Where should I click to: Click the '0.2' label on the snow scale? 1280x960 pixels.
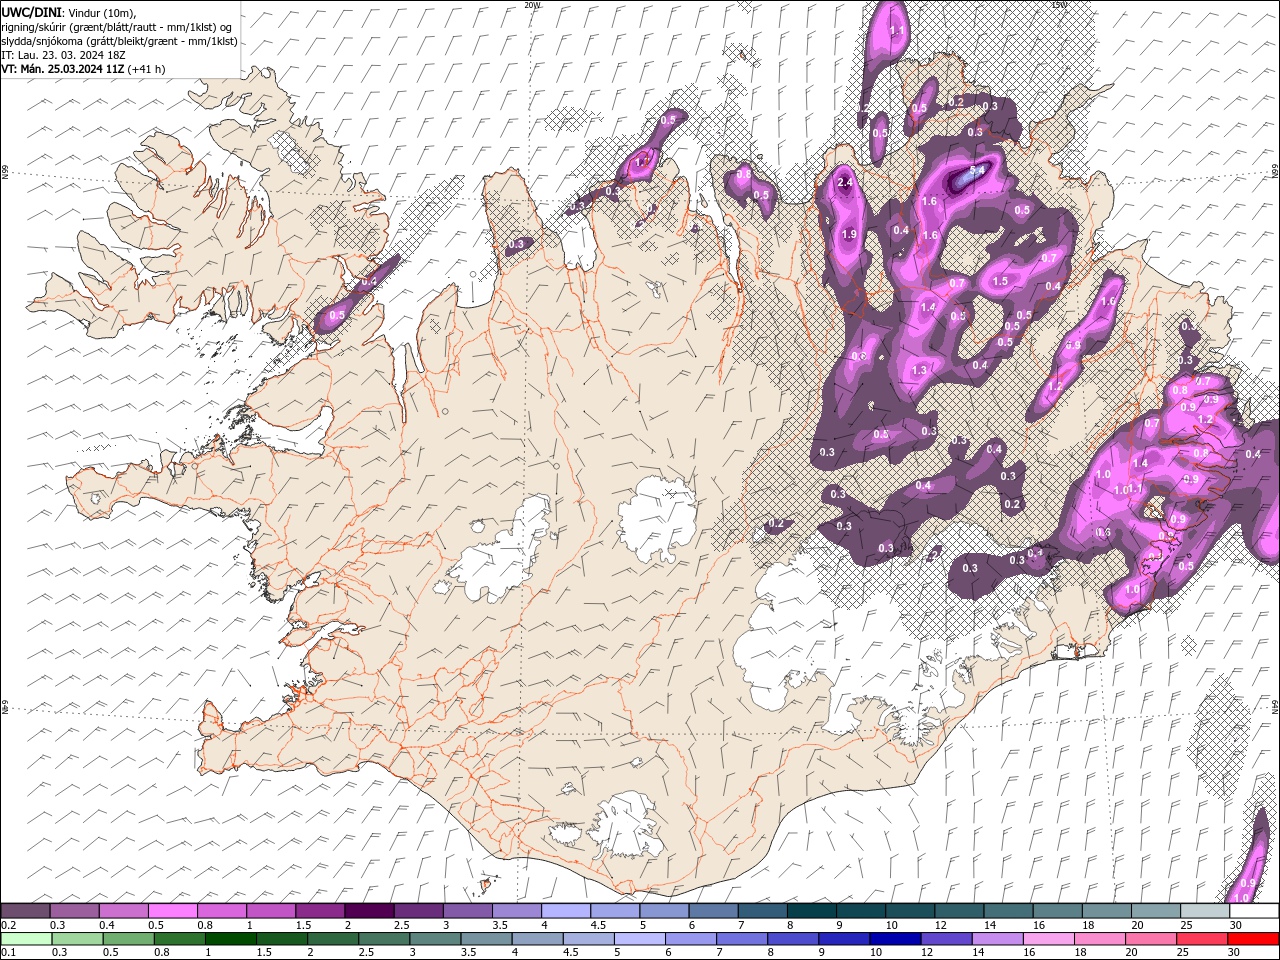[x=8, y=925]
